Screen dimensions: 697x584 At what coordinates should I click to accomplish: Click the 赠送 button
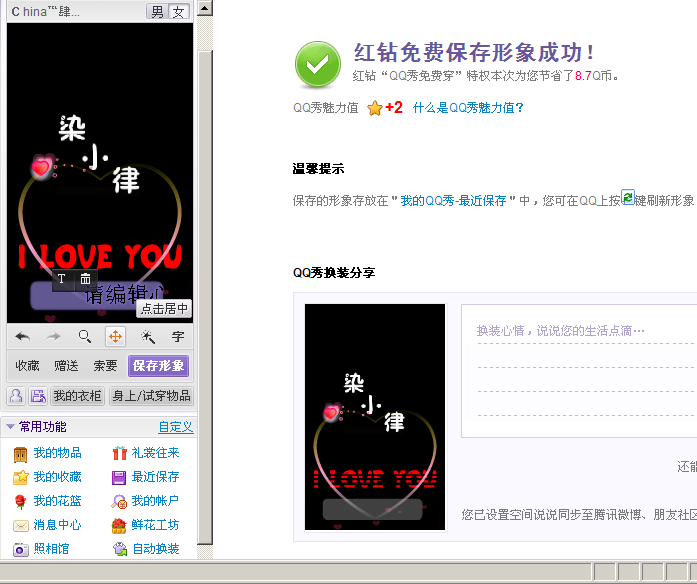click(x=66, y=366)
